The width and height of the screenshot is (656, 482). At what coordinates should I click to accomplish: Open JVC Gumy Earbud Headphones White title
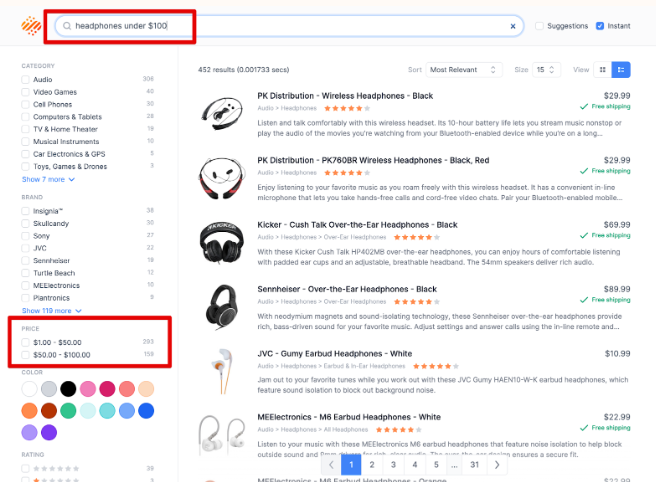[x=335, y=354]
